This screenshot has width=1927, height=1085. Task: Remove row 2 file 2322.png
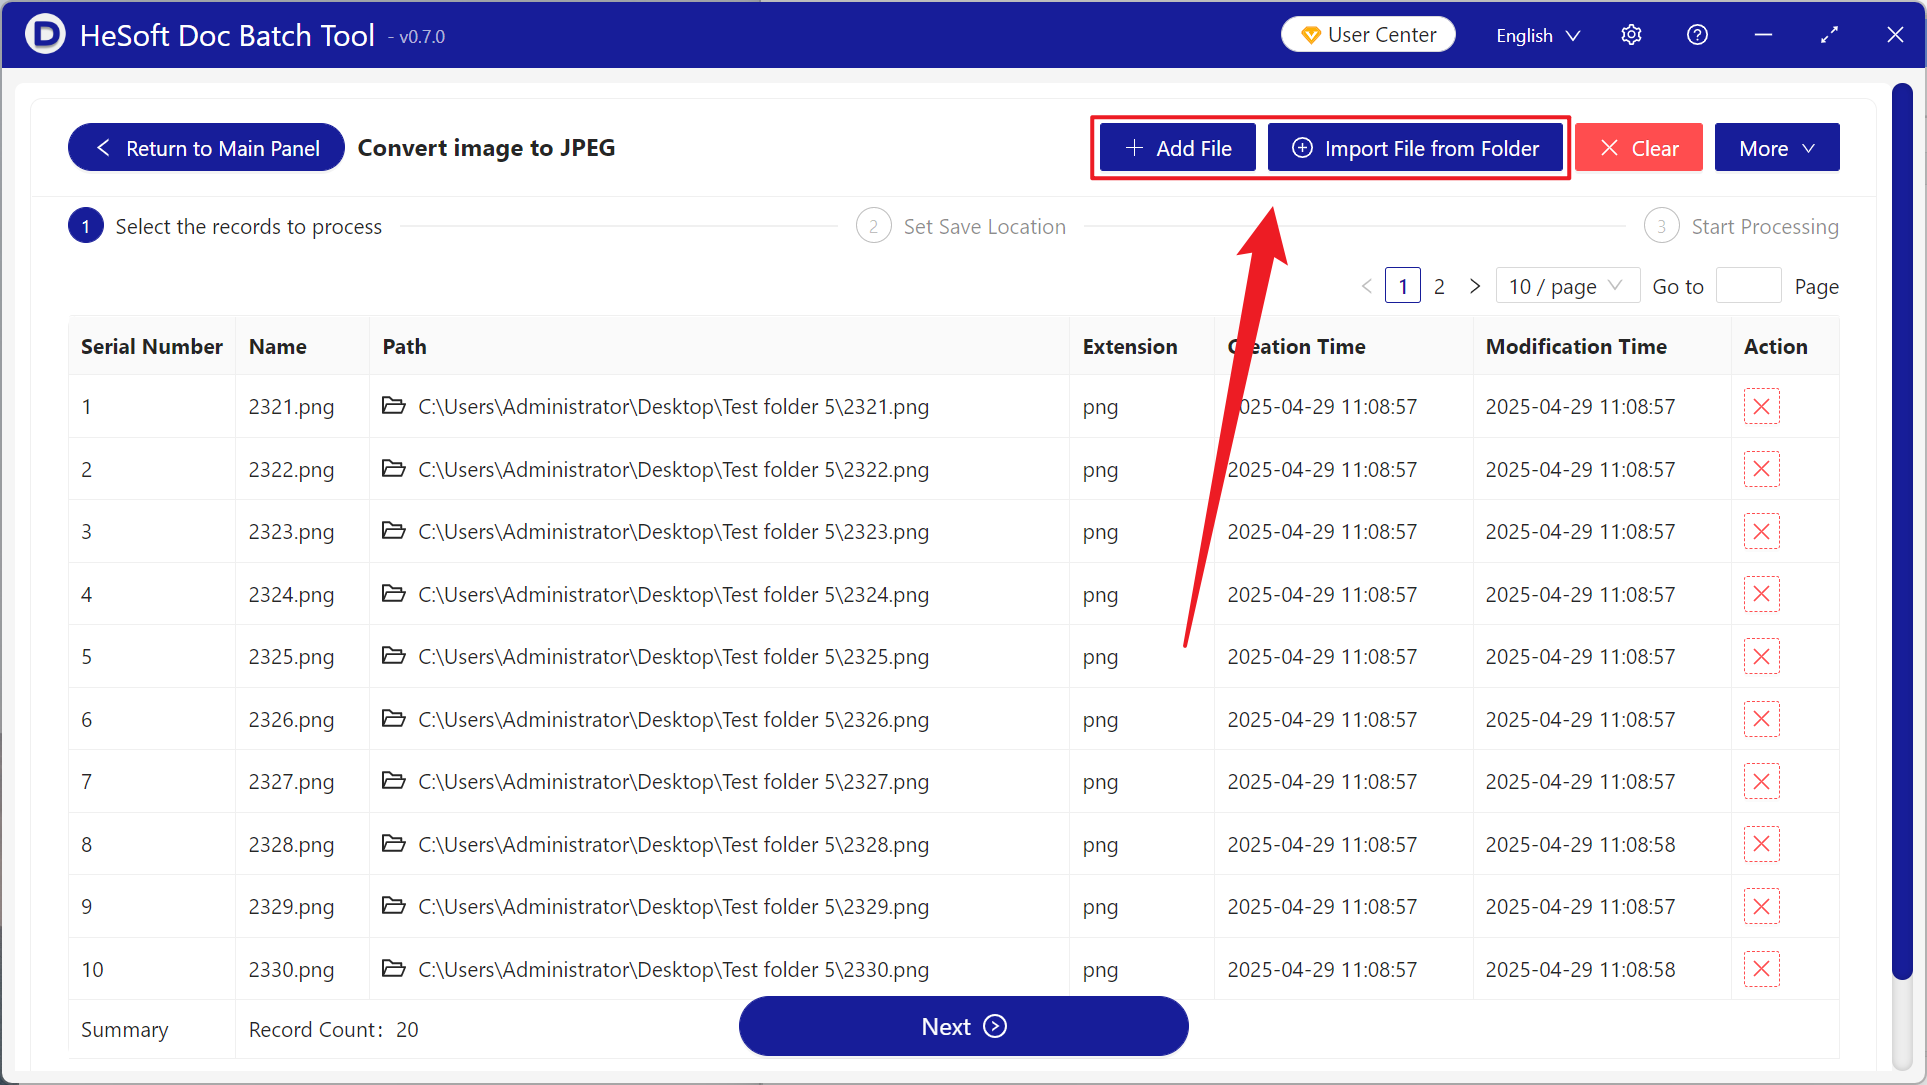tap(1761, 469)
